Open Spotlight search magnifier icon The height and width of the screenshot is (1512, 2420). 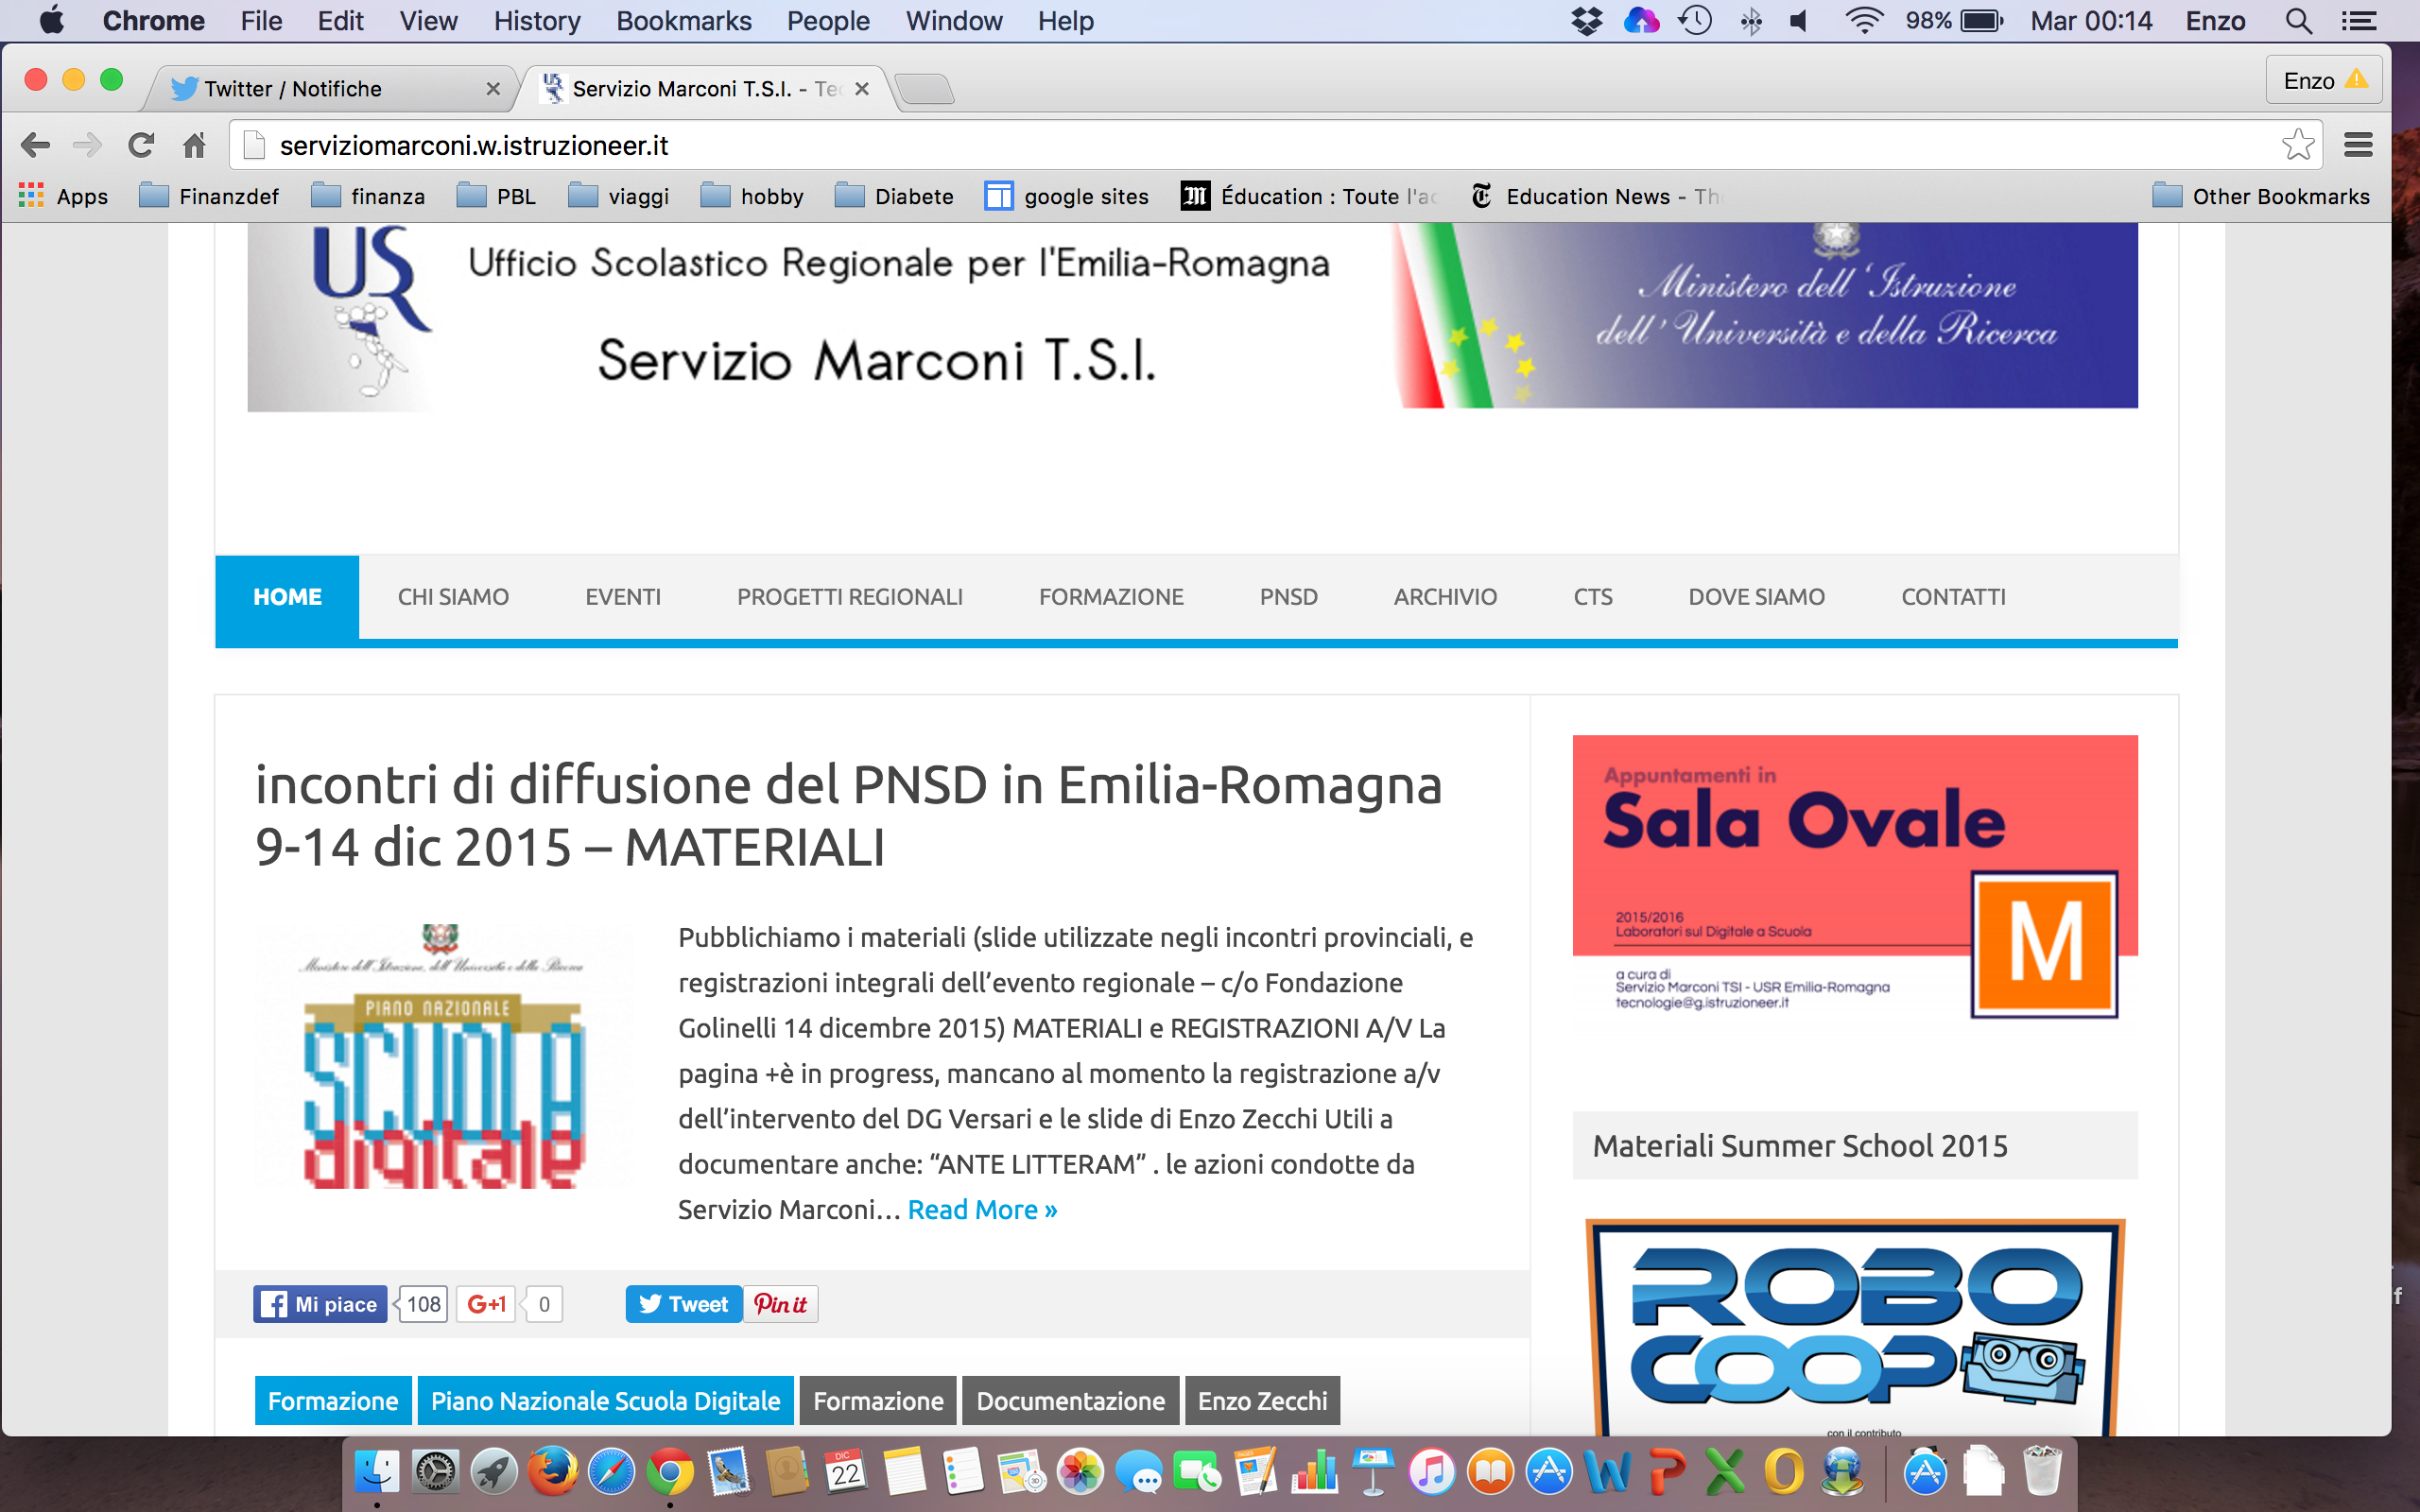point(2298,21)
